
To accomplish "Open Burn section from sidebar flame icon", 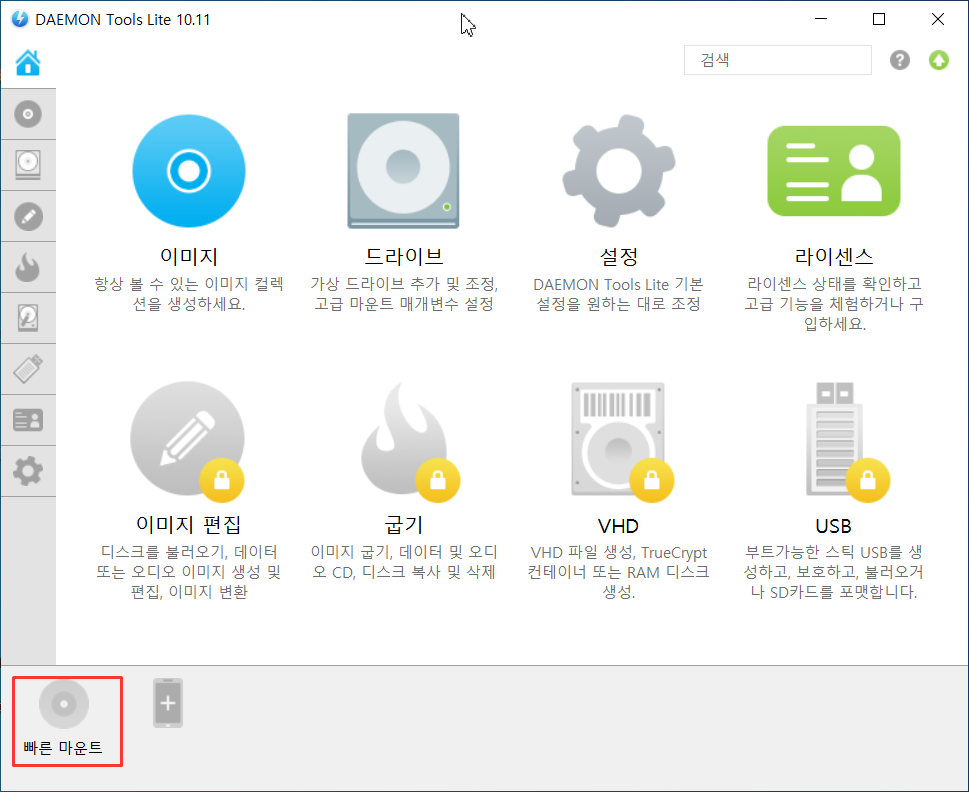I will tap(28, 268).
